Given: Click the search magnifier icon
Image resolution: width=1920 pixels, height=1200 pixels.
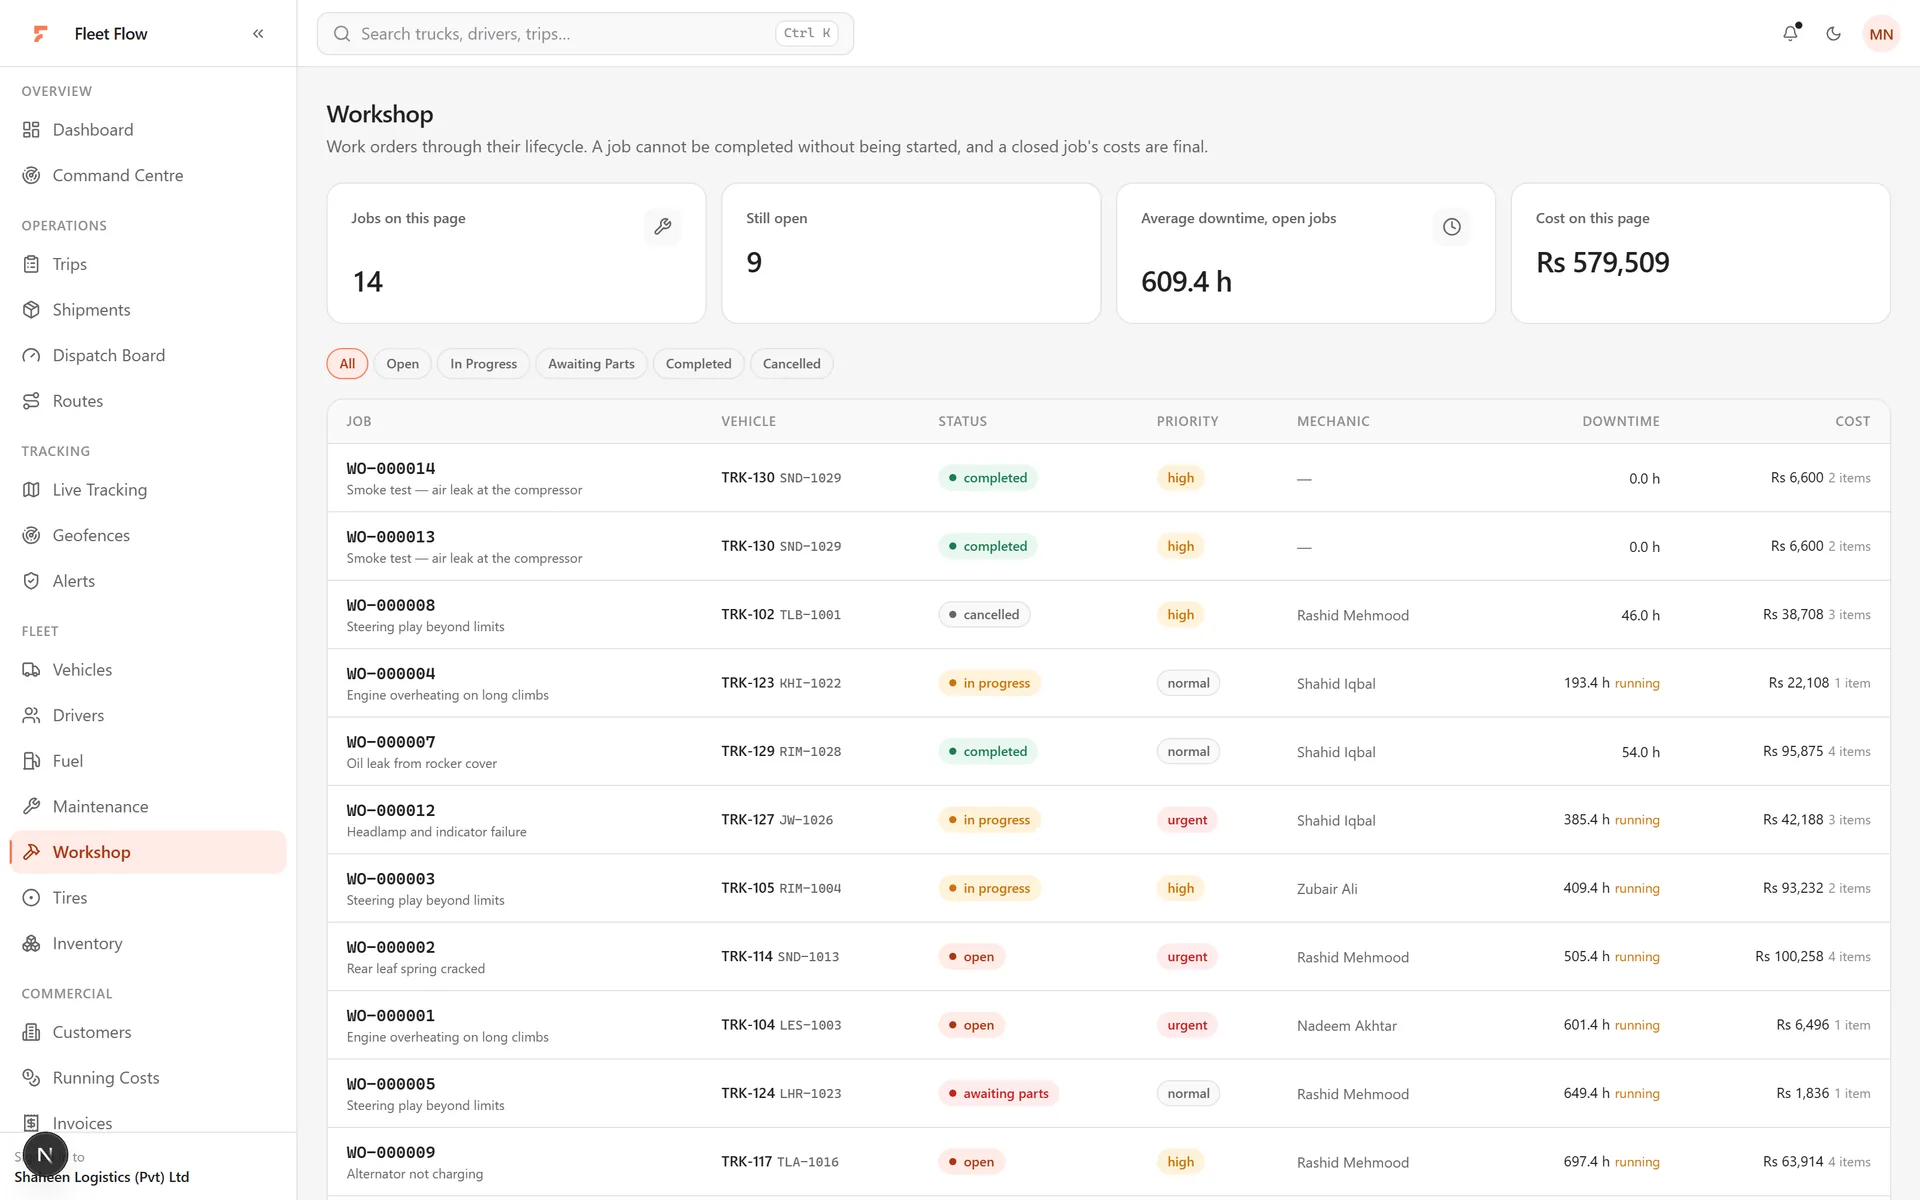Looking at the screenshot, I should [x=342, y=34].
